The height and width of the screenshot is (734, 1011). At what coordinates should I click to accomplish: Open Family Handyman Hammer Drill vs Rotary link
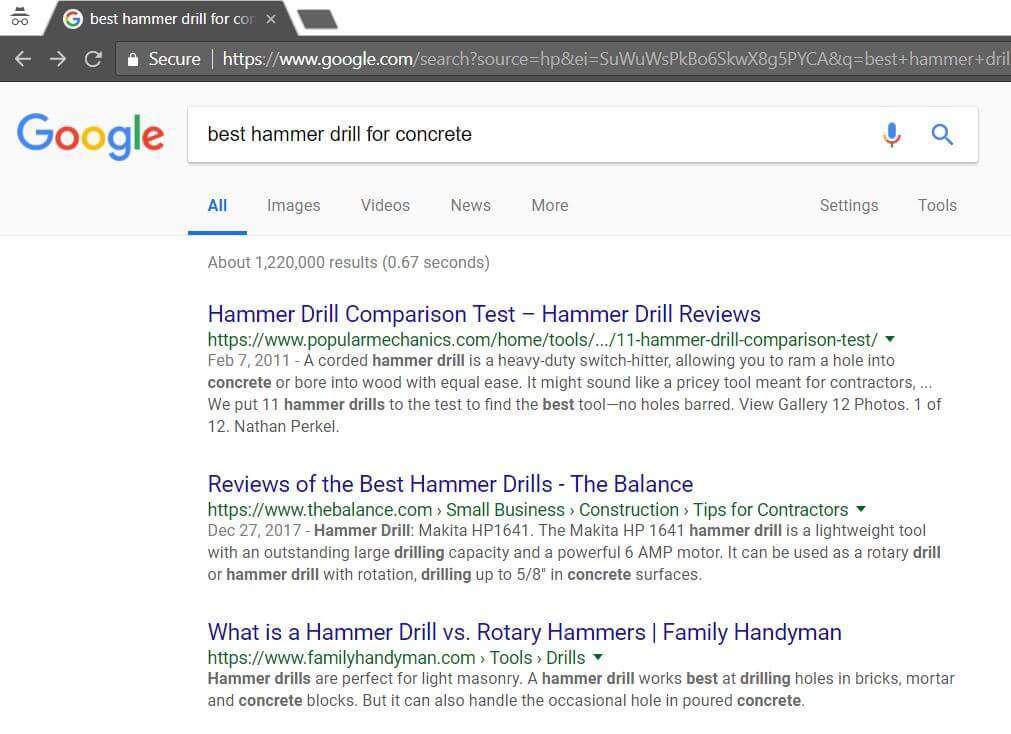524,632
